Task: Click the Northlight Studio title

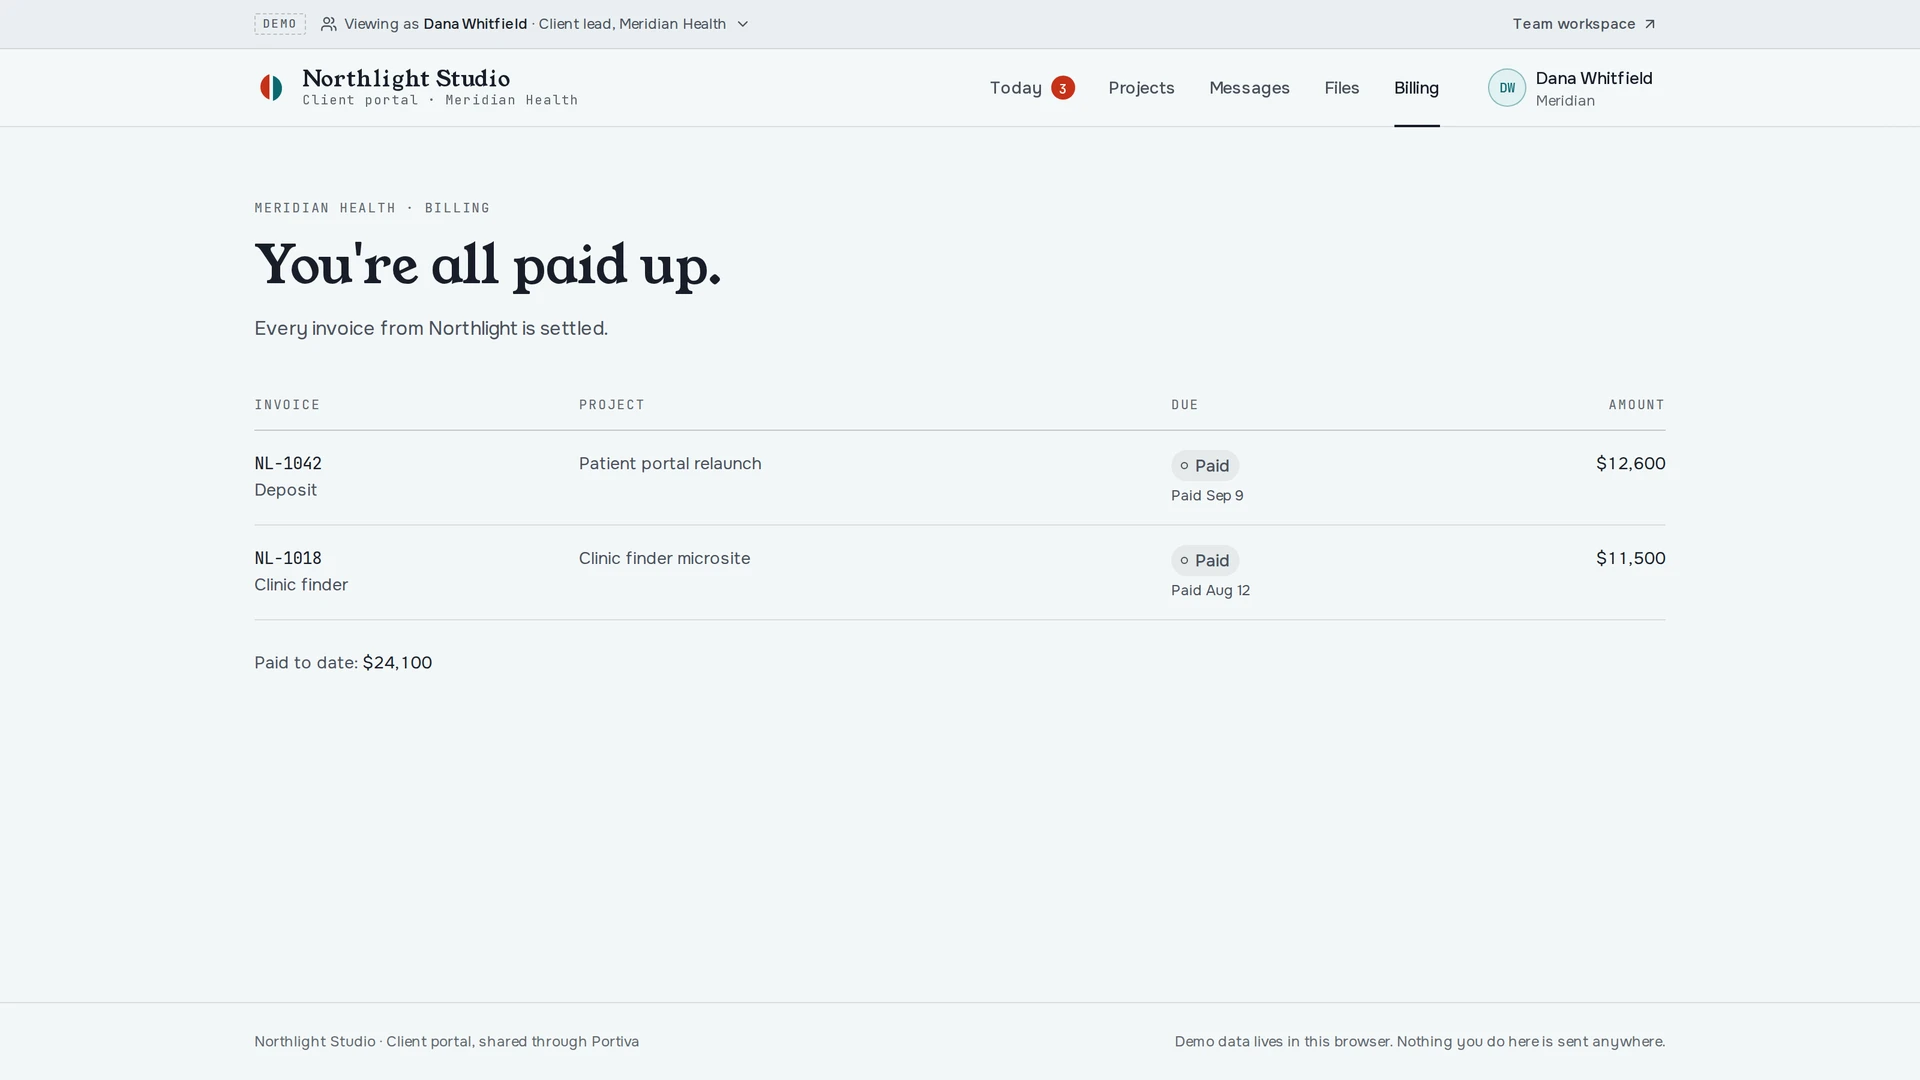Action: coord(406,78)
